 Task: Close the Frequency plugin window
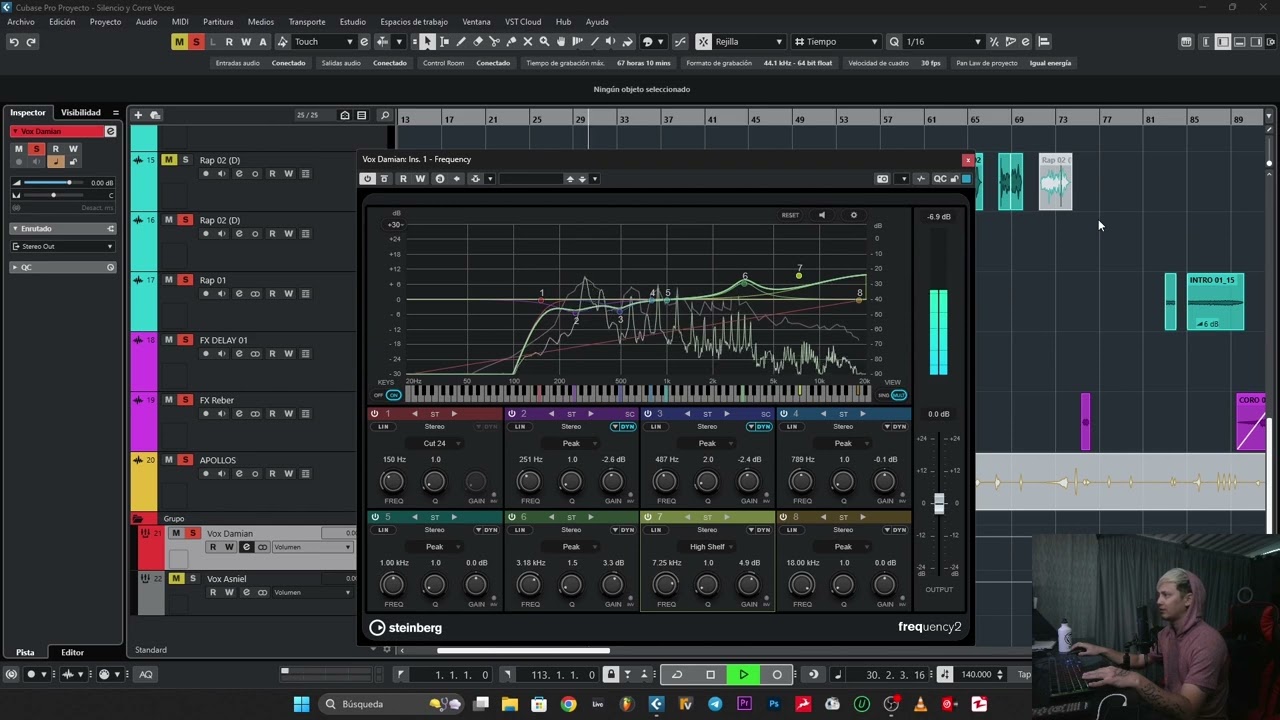click(967, 160)
